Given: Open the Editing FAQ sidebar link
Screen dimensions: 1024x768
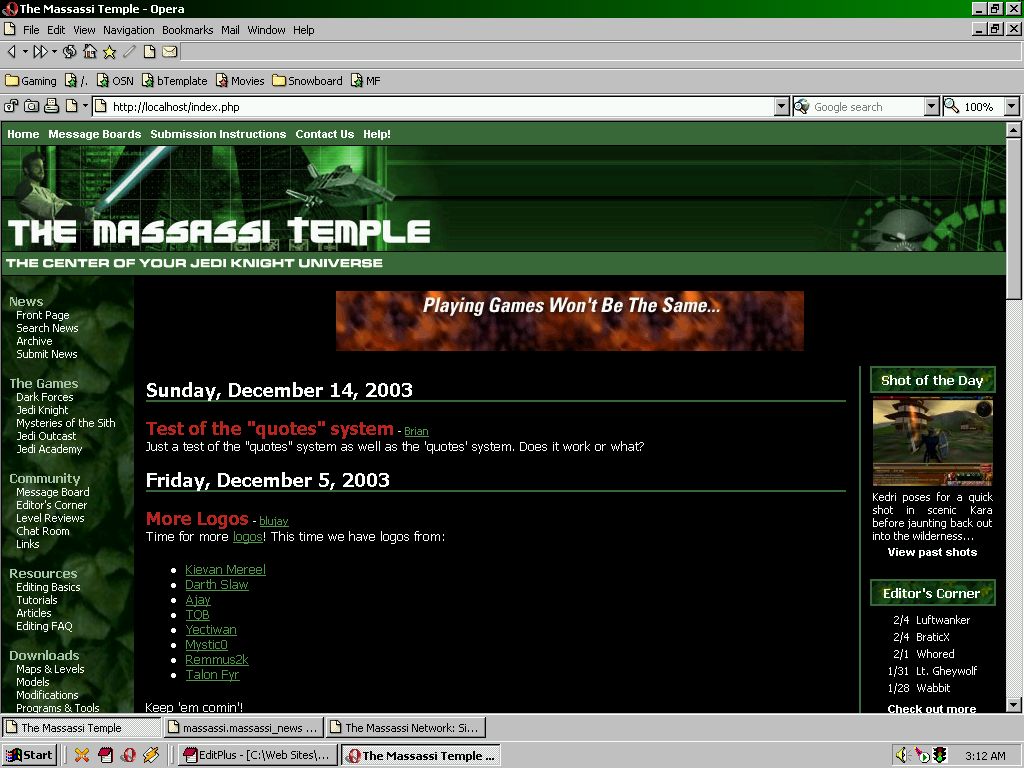Looking at the screenshot, I should [44, 626].
